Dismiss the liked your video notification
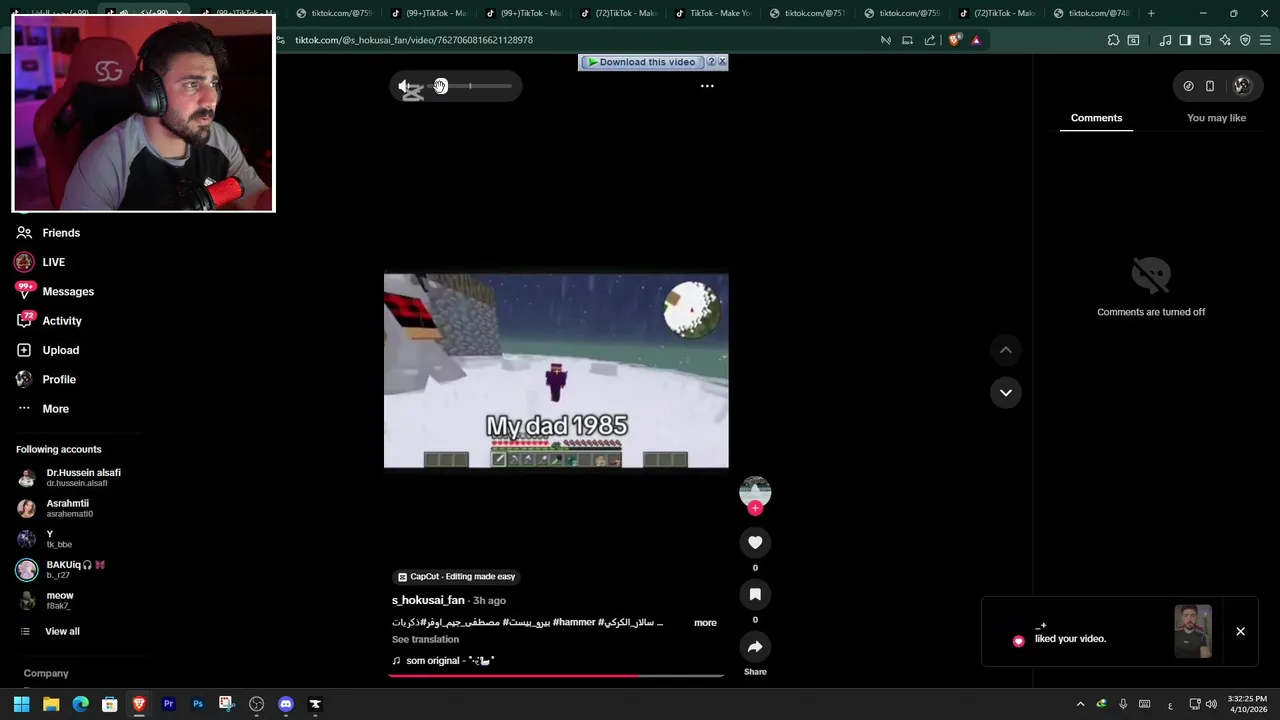This screenshot has width=1280, height=720. (x=1240, y=631)
